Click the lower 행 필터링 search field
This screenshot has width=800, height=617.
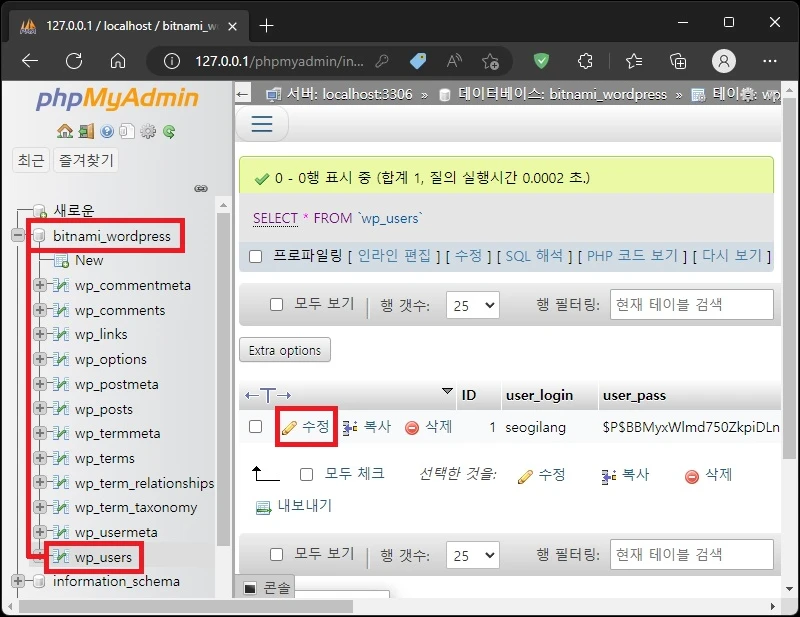pos(692,555)
